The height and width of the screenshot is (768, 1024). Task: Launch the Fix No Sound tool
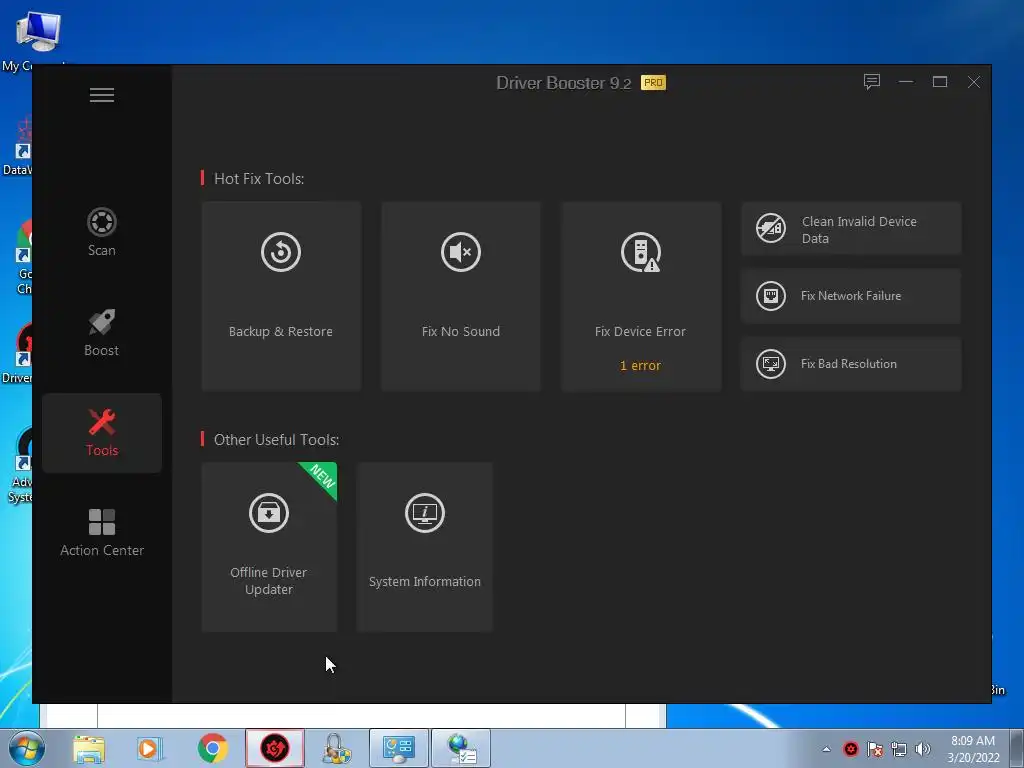tap(460, 296)
